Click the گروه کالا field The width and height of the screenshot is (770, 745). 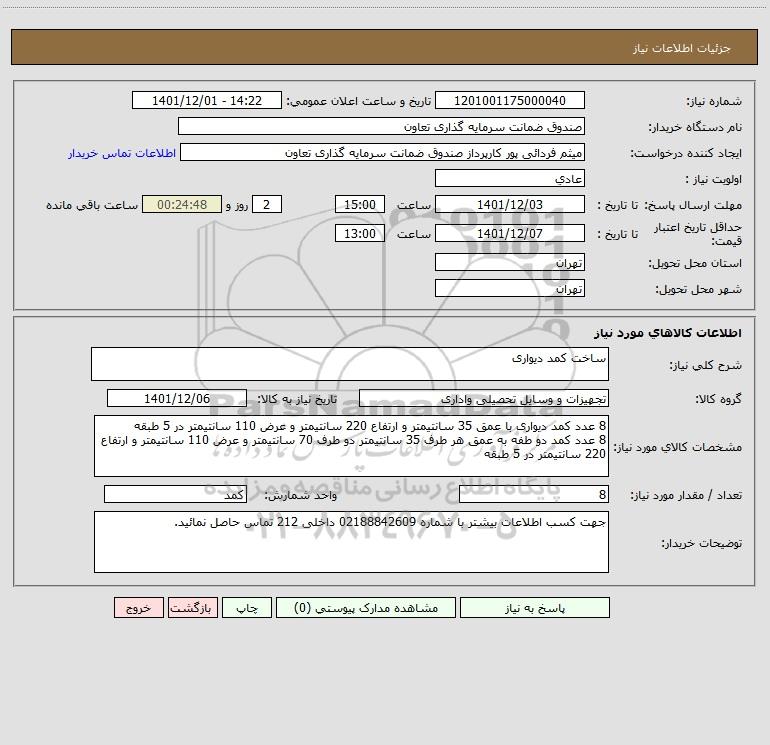pyautogui.click(x=484, y=399)
